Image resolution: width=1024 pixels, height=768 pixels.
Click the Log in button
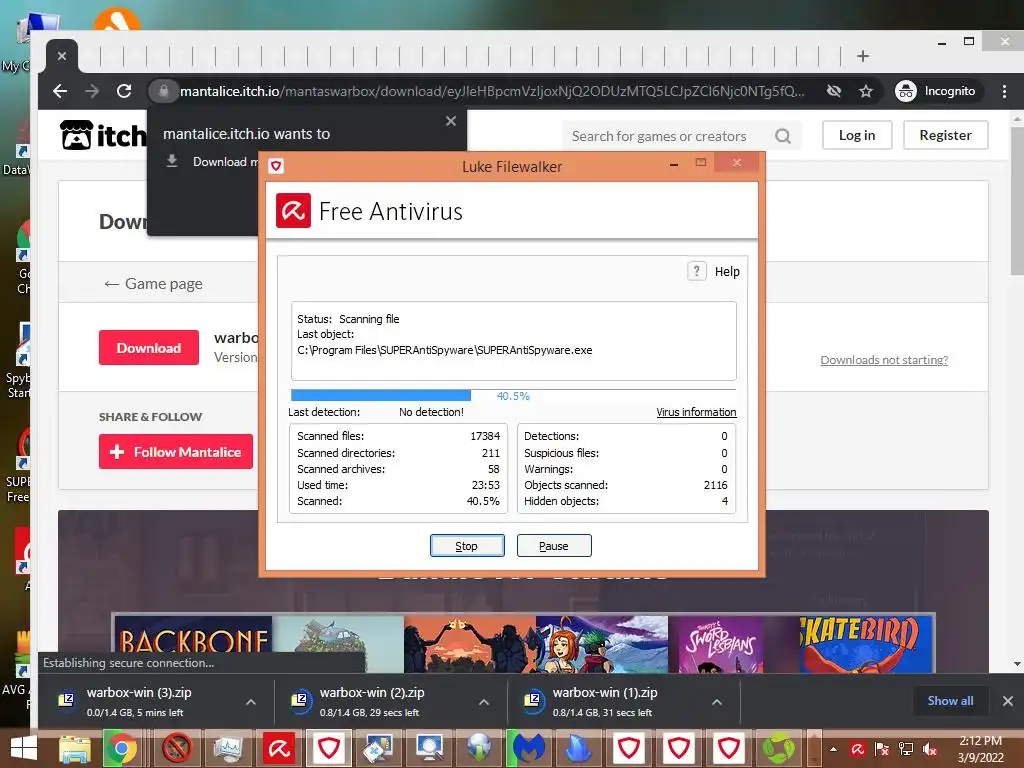tap(857, 135)
